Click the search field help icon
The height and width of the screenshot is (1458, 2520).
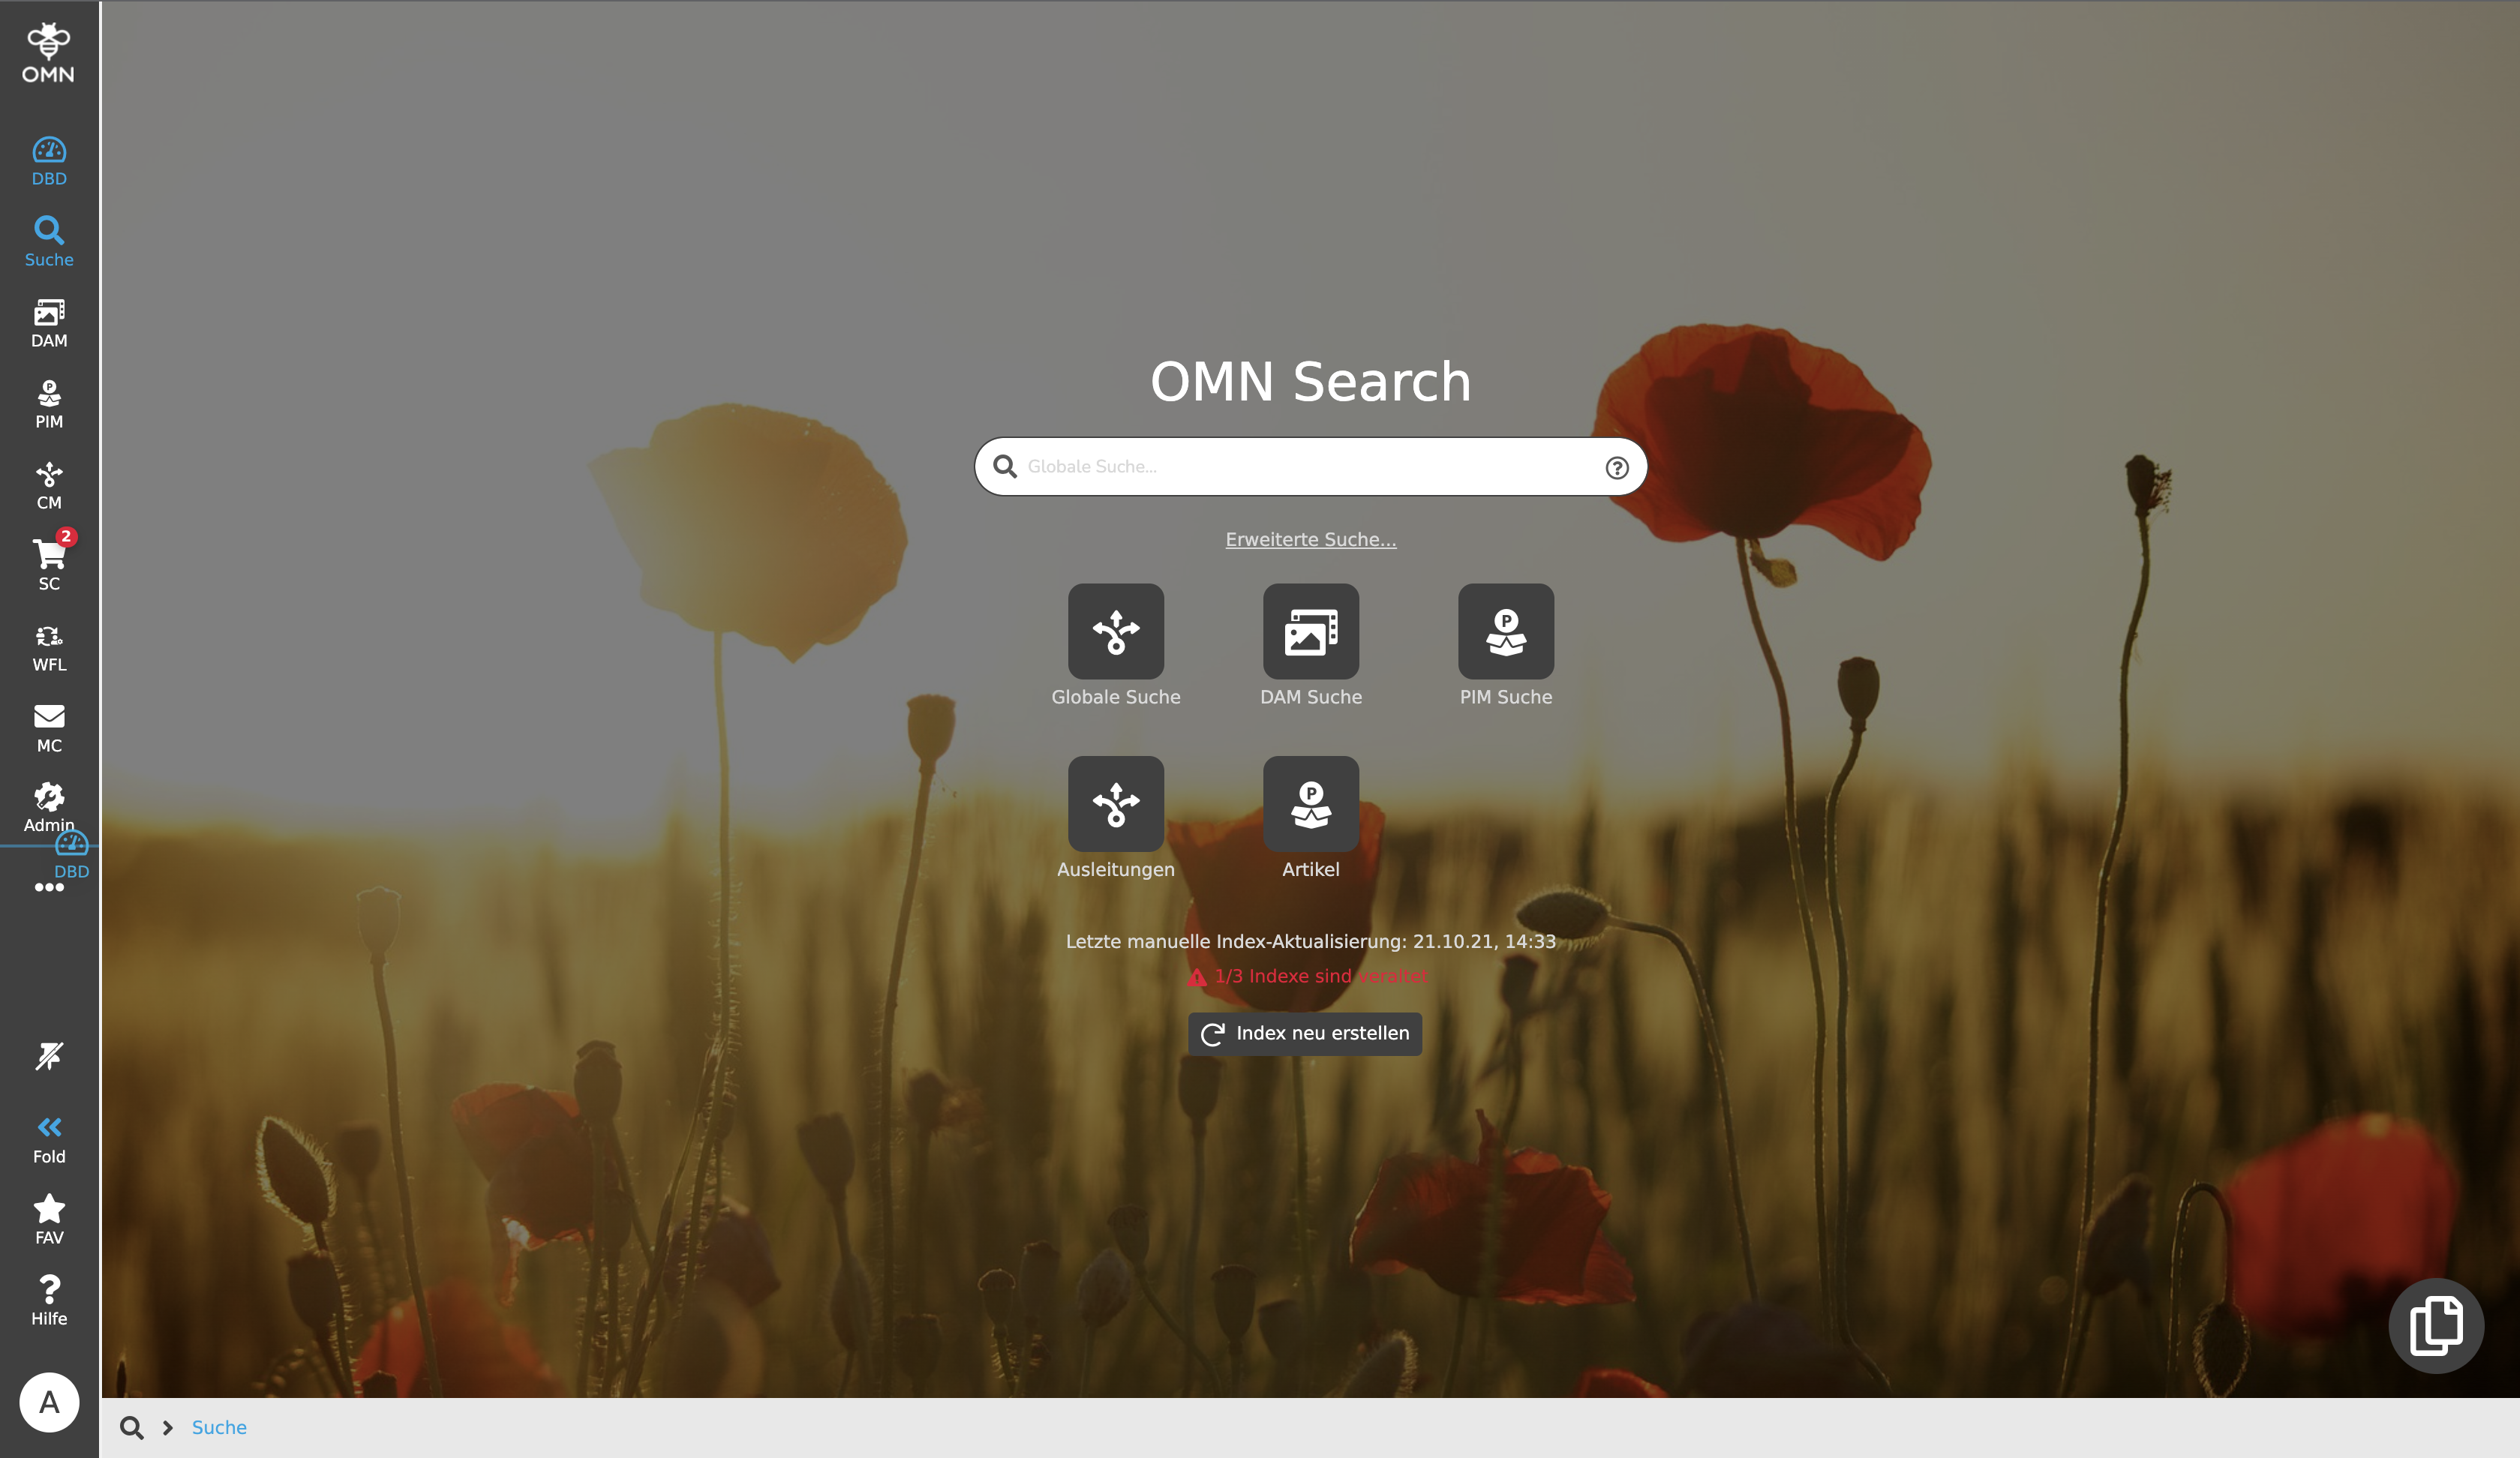(1616, 467)
